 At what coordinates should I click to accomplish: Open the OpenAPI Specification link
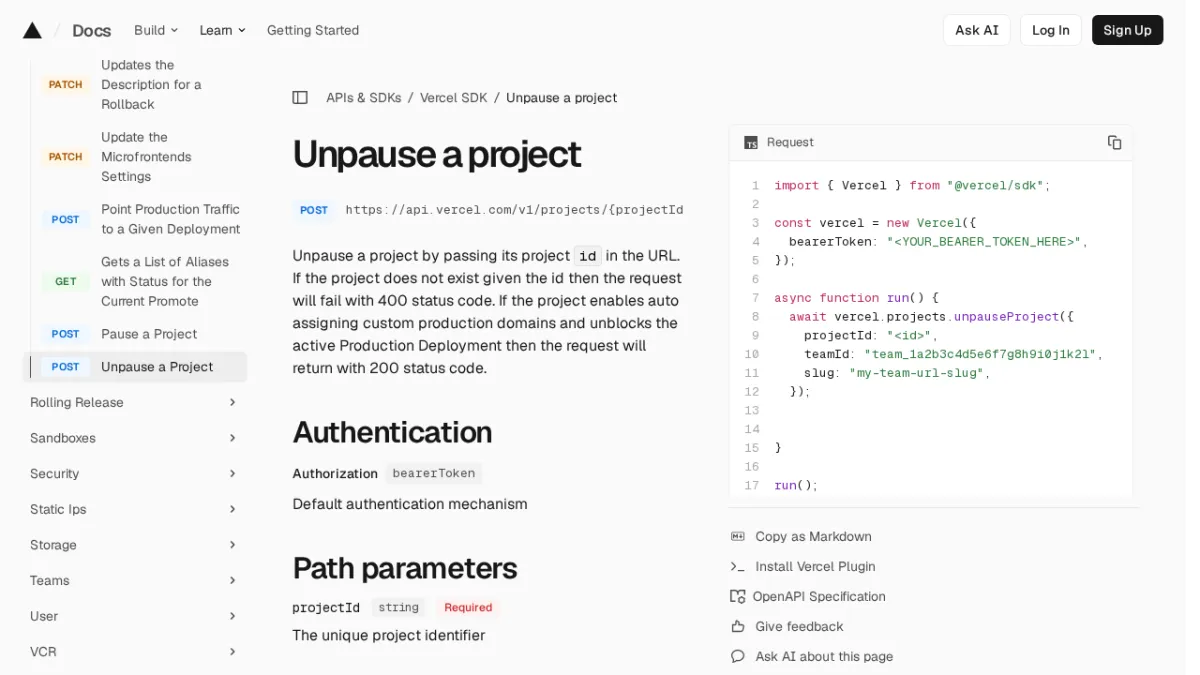(819, 596)
